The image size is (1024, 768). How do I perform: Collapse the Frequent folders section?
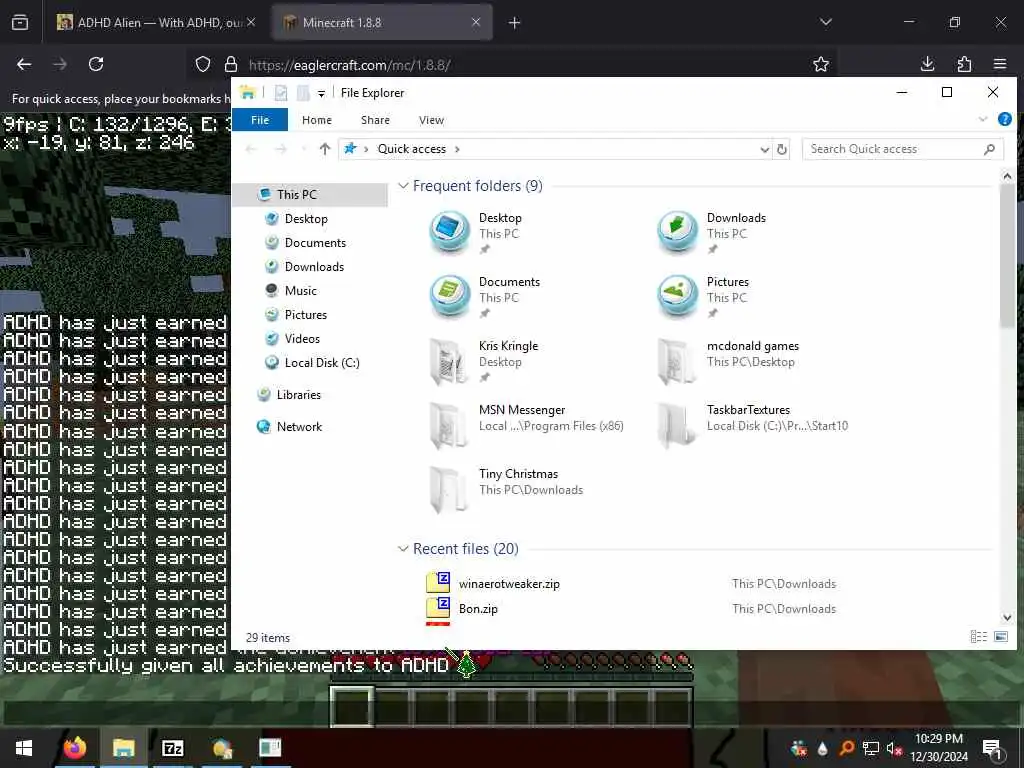(x=403, y=186)
